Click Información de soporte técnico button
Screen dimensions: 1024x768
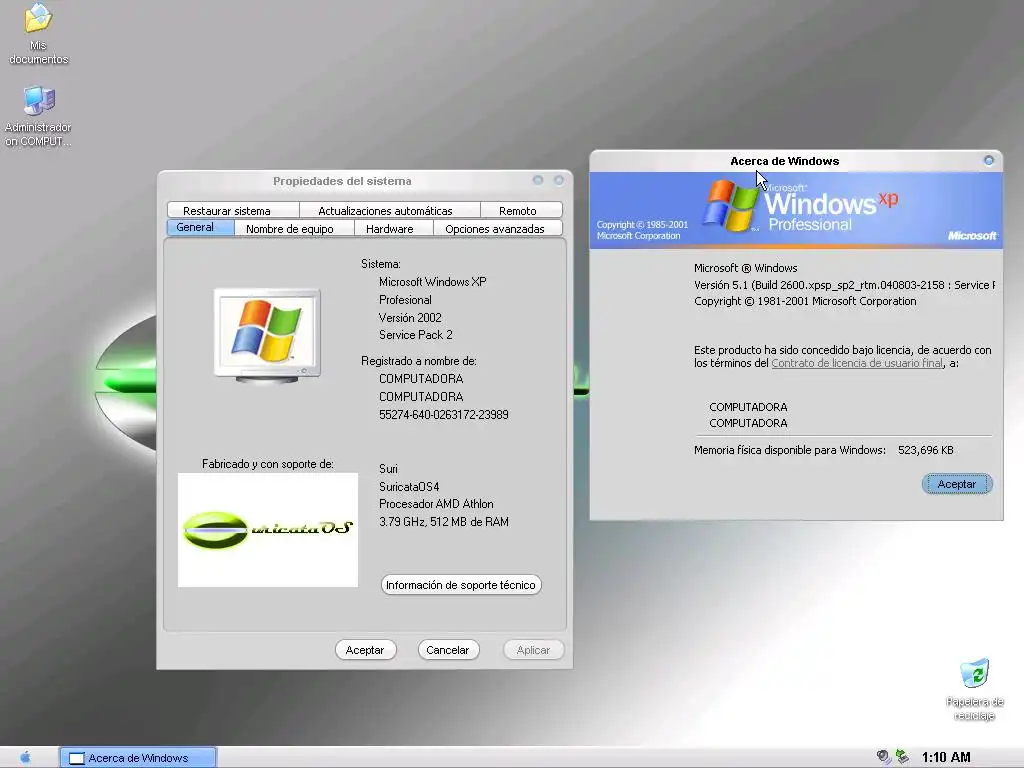pos(461,585)
